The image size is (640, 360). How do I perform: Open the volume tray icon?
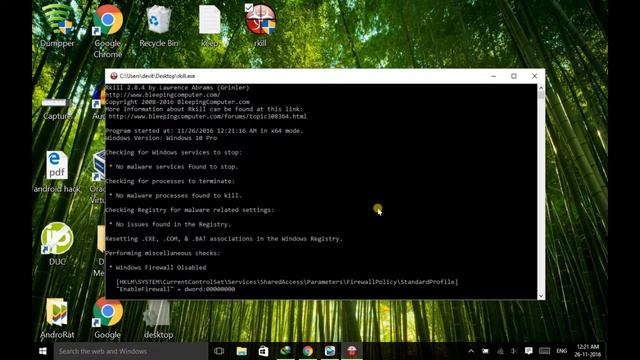514,351
